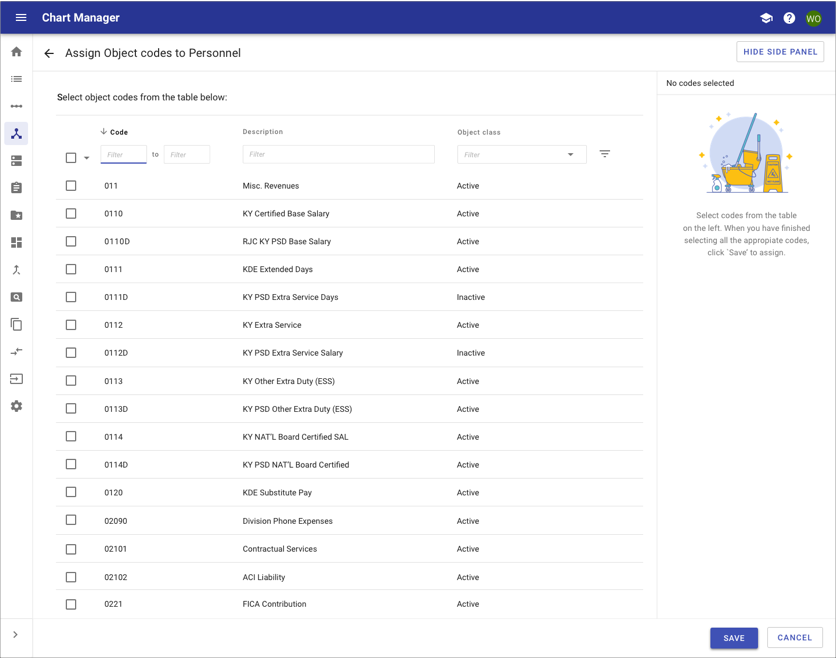Screen dimensions: 836x658
Task: Tick checkbox for KY NAT'L Board Certified SAL
Action: [71, 436]
